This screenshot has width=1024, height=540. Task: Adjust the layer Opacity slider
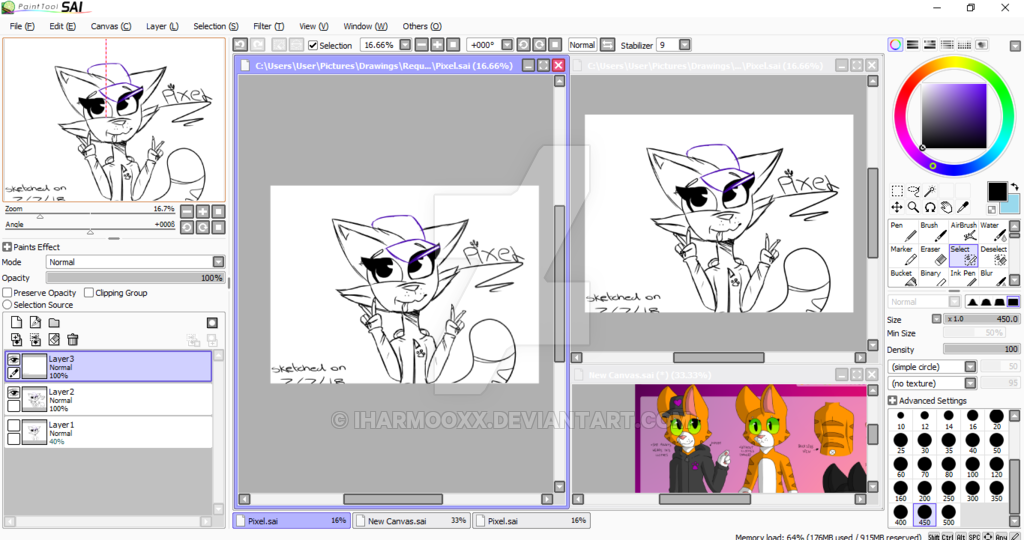[136, 278]
